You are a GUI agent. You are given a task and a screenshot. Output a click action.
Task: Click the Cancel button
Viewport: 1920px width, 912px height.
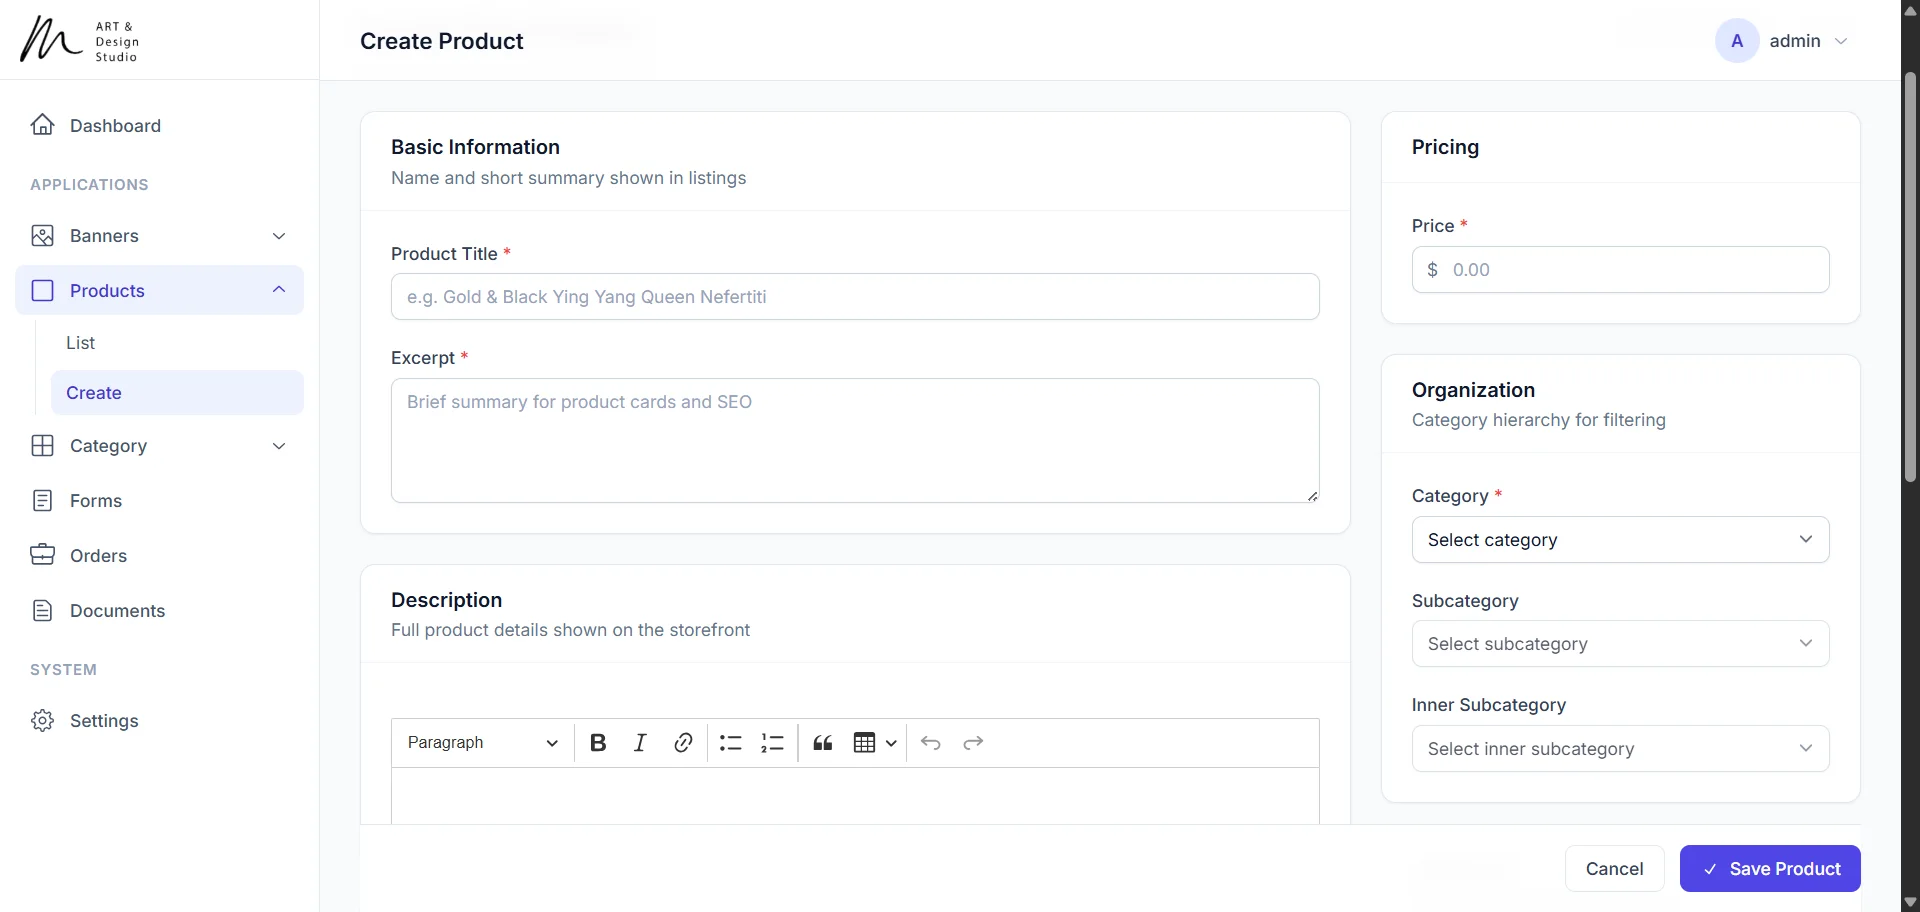coord(1614,869)
